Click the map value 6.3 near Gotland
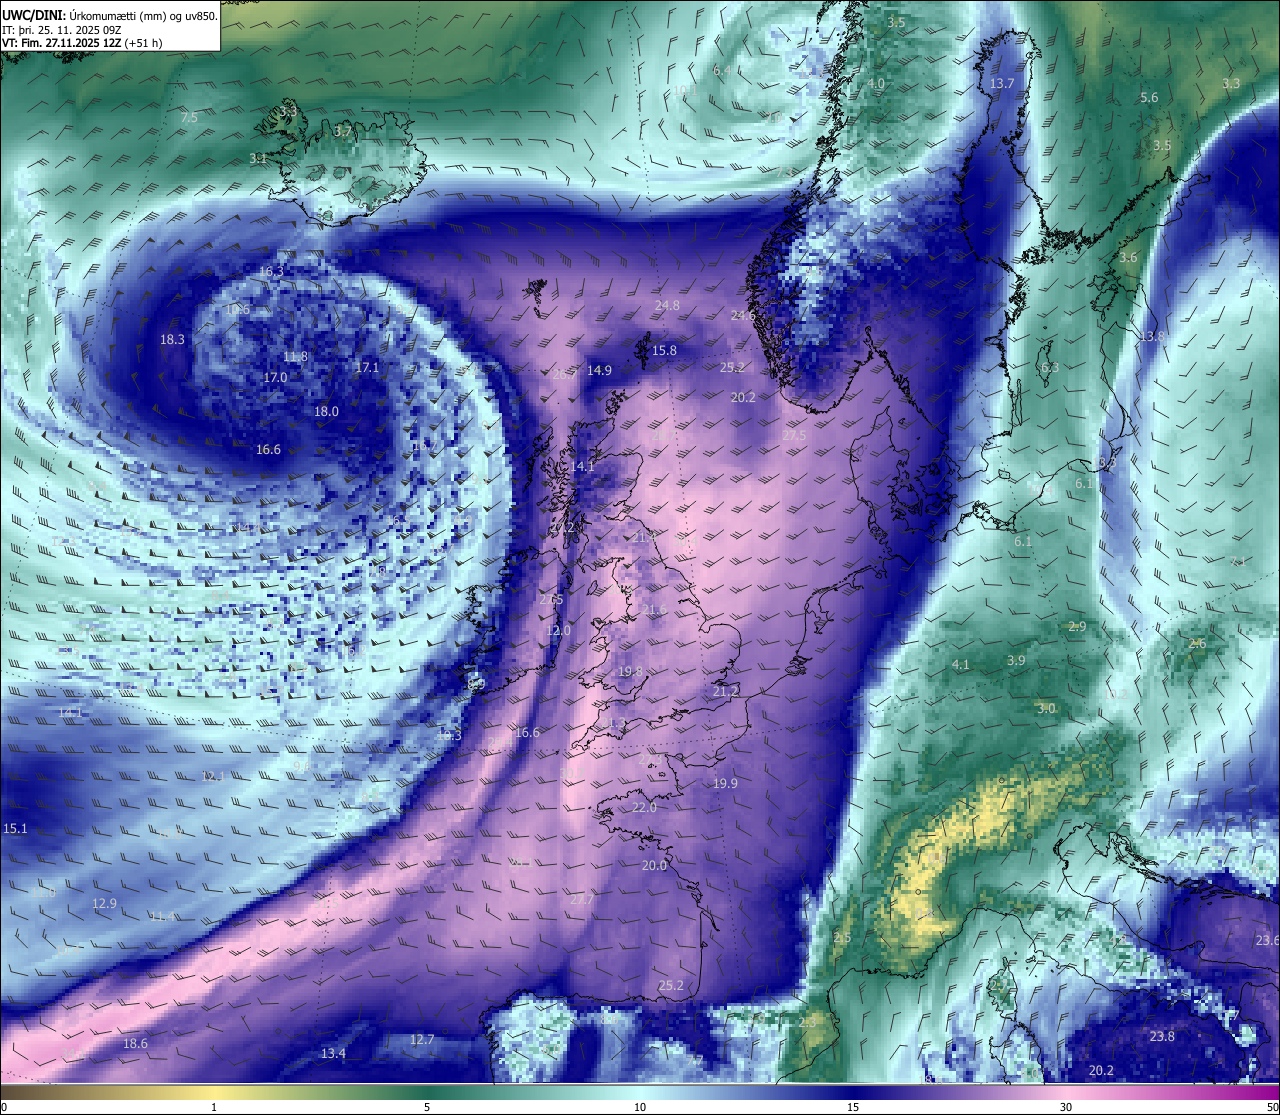The width and height of the screenshot is (1280, 1115). [x=1050, y=367]
